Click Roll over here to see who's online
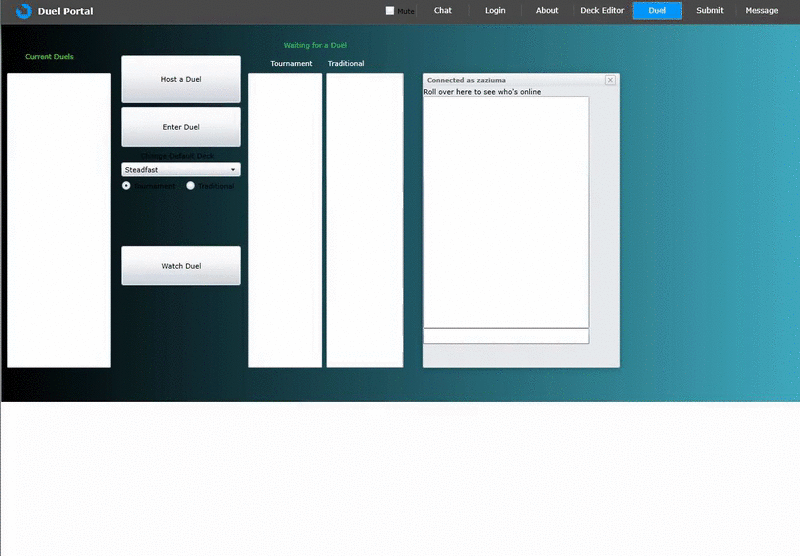Image resolution: width=800 pixels, height=556 pixels. click(482, 92)
